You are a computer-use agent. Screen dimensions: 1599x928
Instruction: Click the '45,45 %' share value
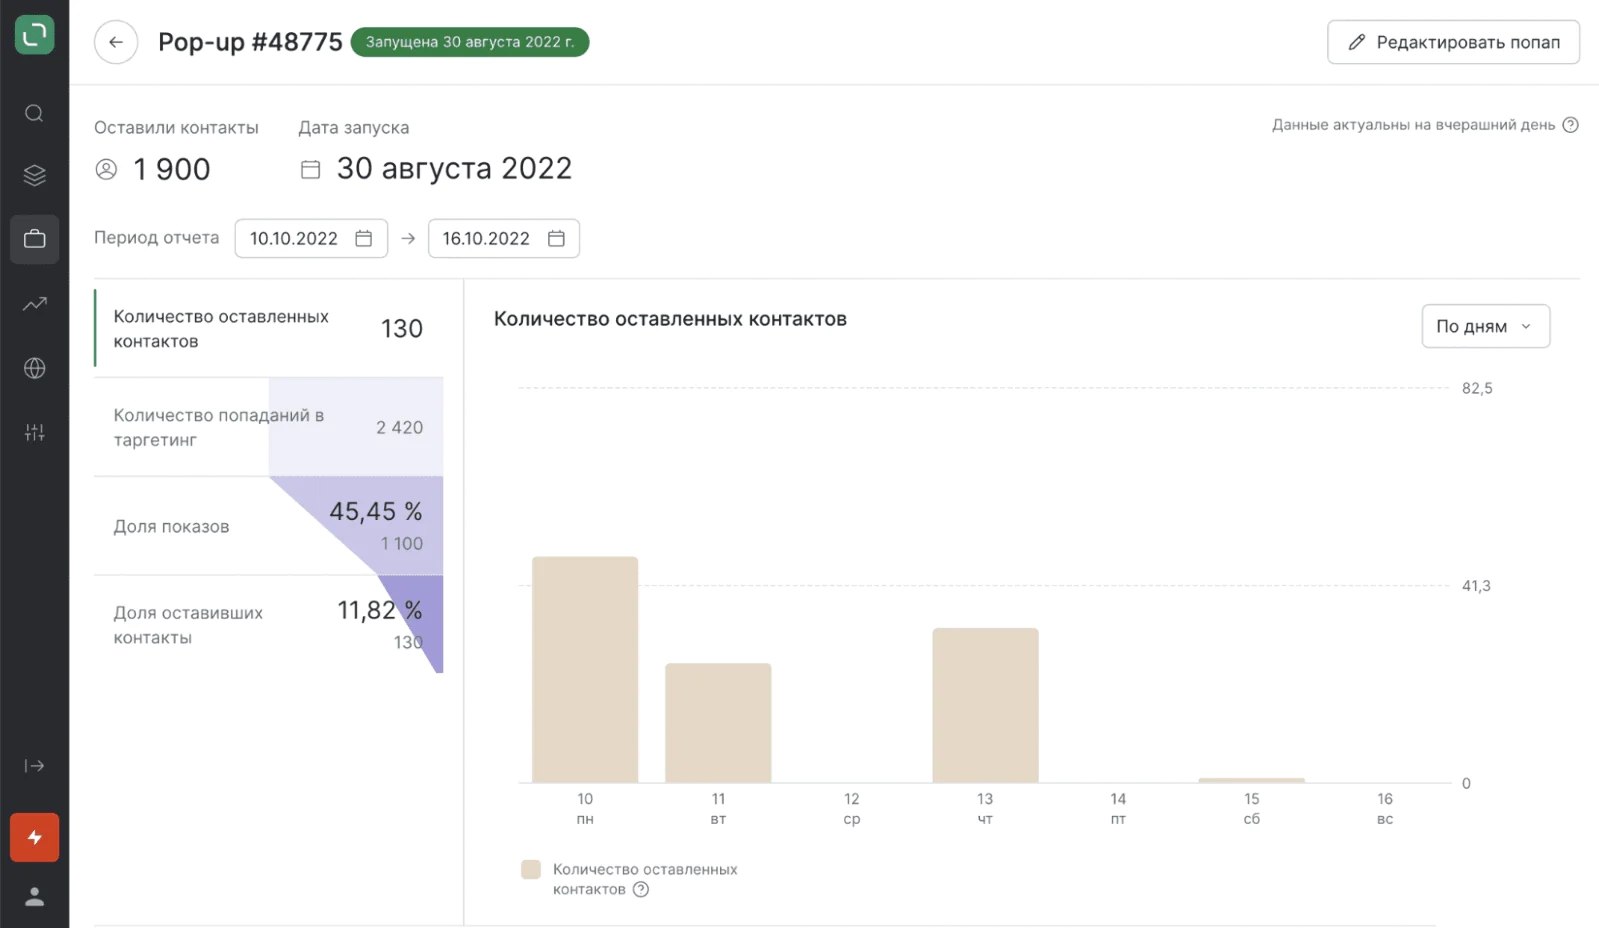[376, 512]
